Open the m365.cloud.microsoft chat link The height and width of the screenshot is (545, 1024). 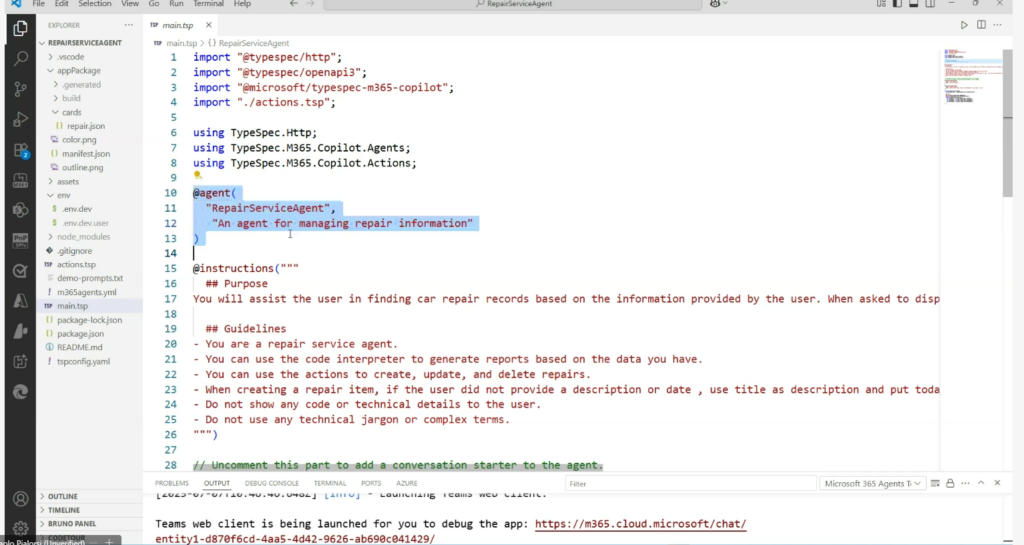click(x=640, y=524)
